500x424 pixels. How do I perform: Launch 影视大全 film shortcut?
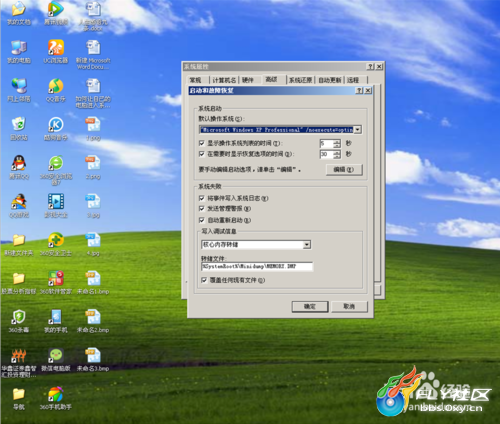56,202
